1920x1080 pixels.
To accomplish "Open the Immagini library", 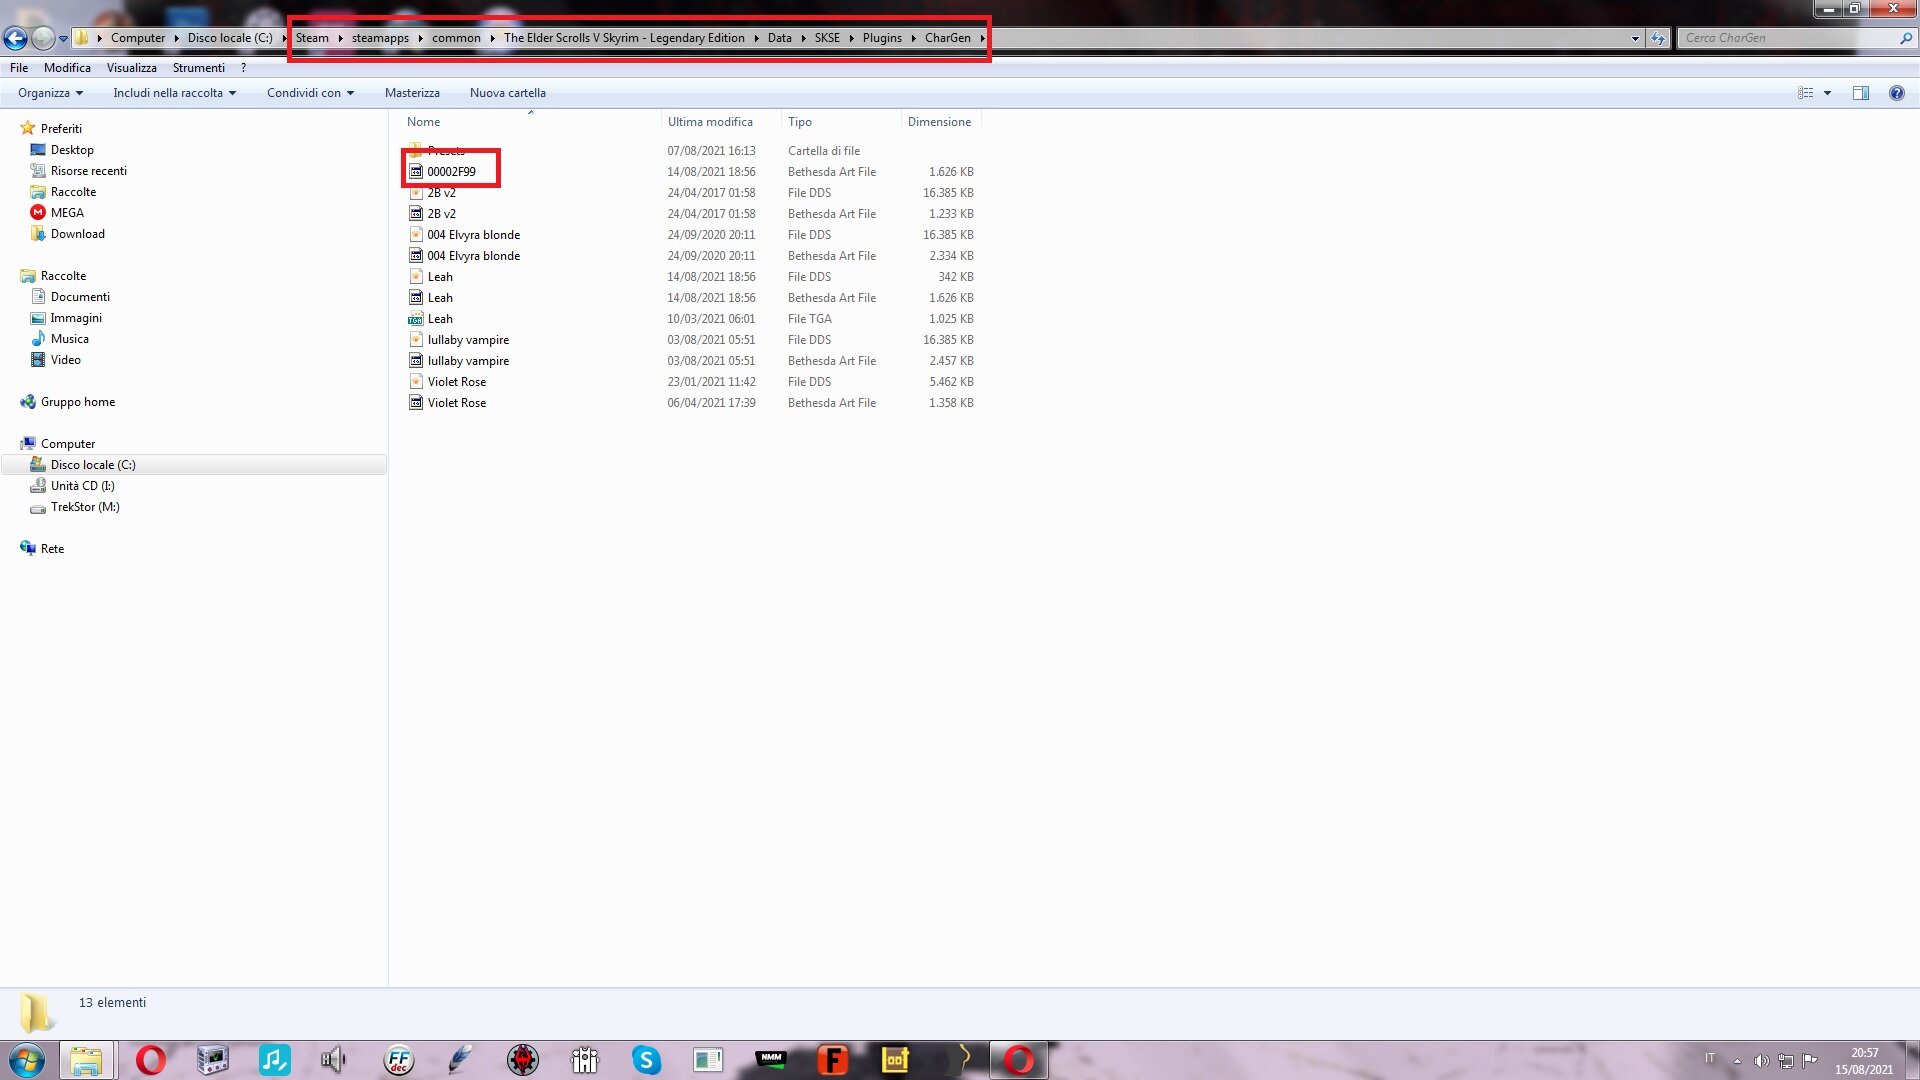I will [76, 318].
